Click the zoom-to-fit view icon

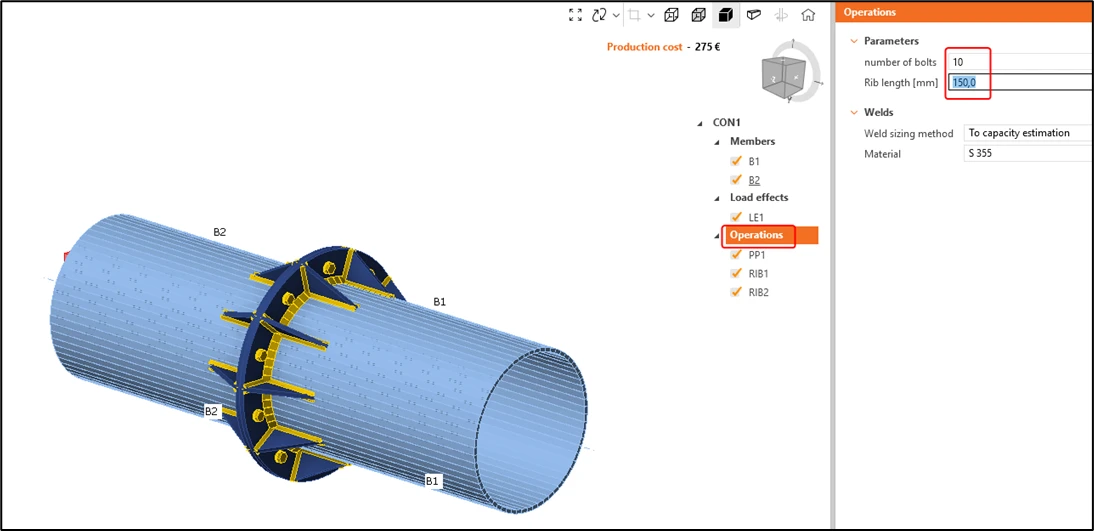[576, 15]
